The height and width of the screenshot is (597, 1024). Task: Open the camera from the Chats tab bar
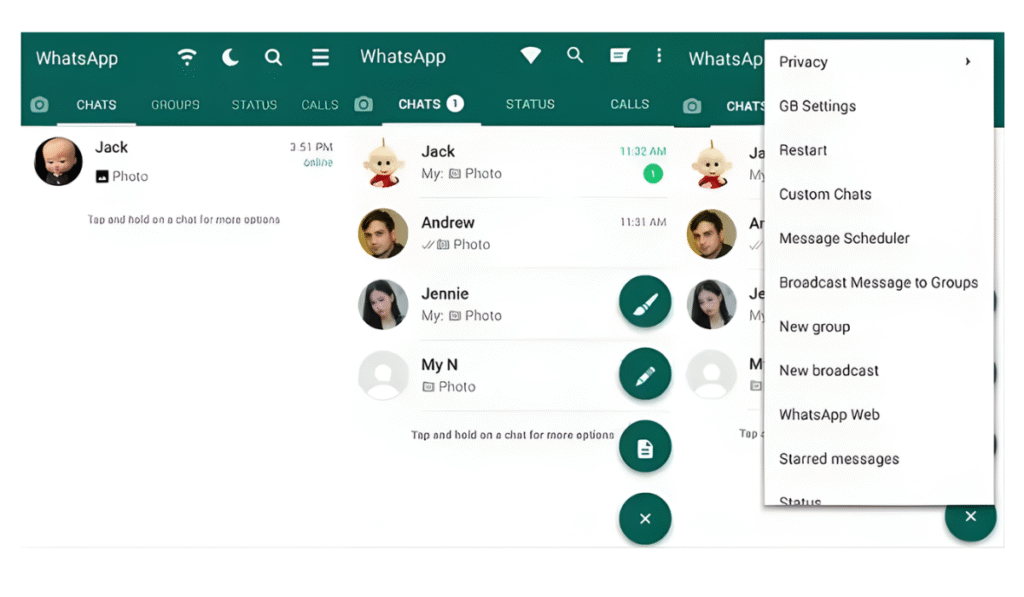pyautogui.click(x=39, y=104)
